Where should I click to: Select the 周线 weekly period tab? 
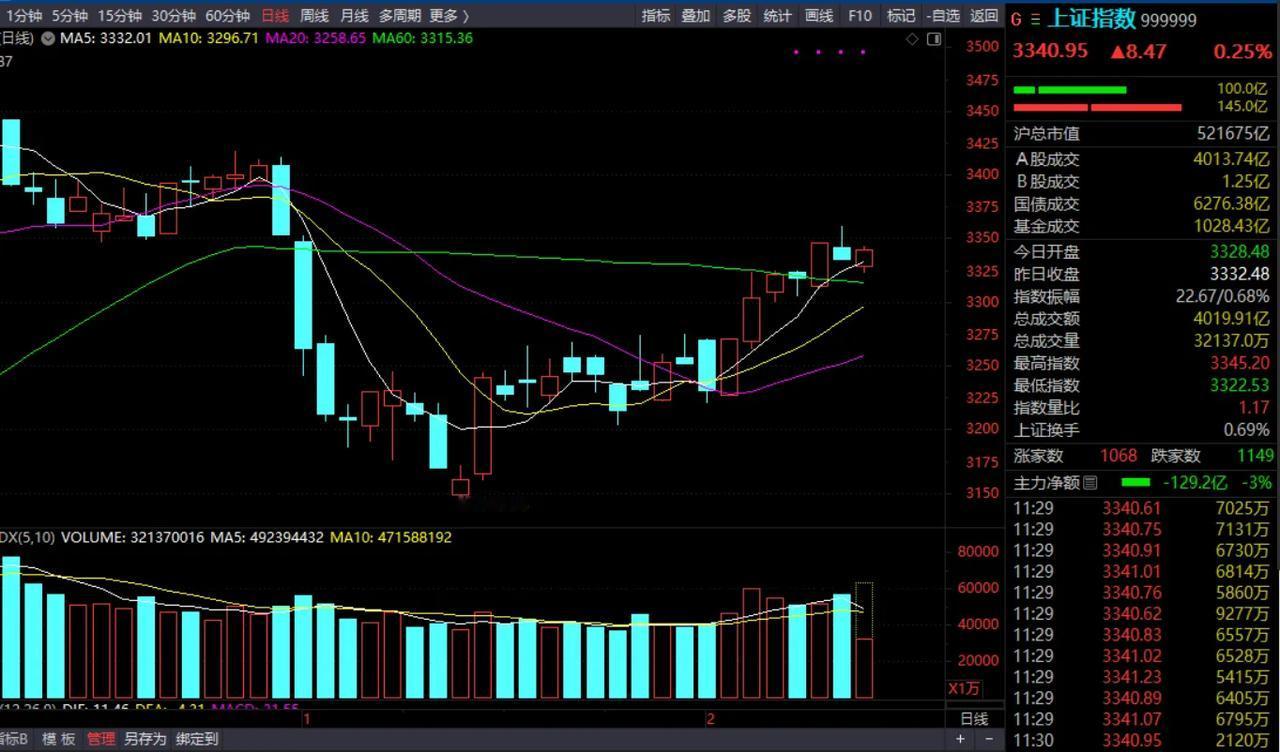(x=314, y=16)
